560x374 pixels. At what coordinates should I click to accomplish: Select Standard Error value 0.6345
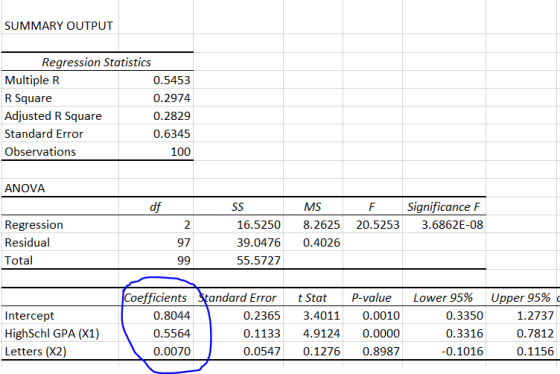tap(172, 134)
